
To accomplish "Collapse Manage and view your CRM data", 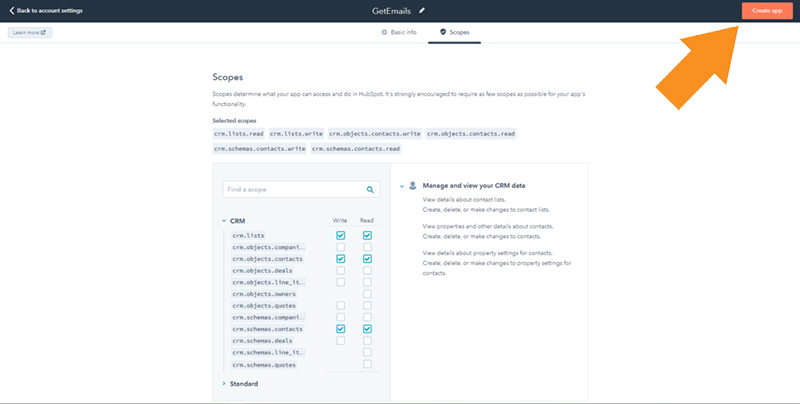I will click(x=402, y=186).
